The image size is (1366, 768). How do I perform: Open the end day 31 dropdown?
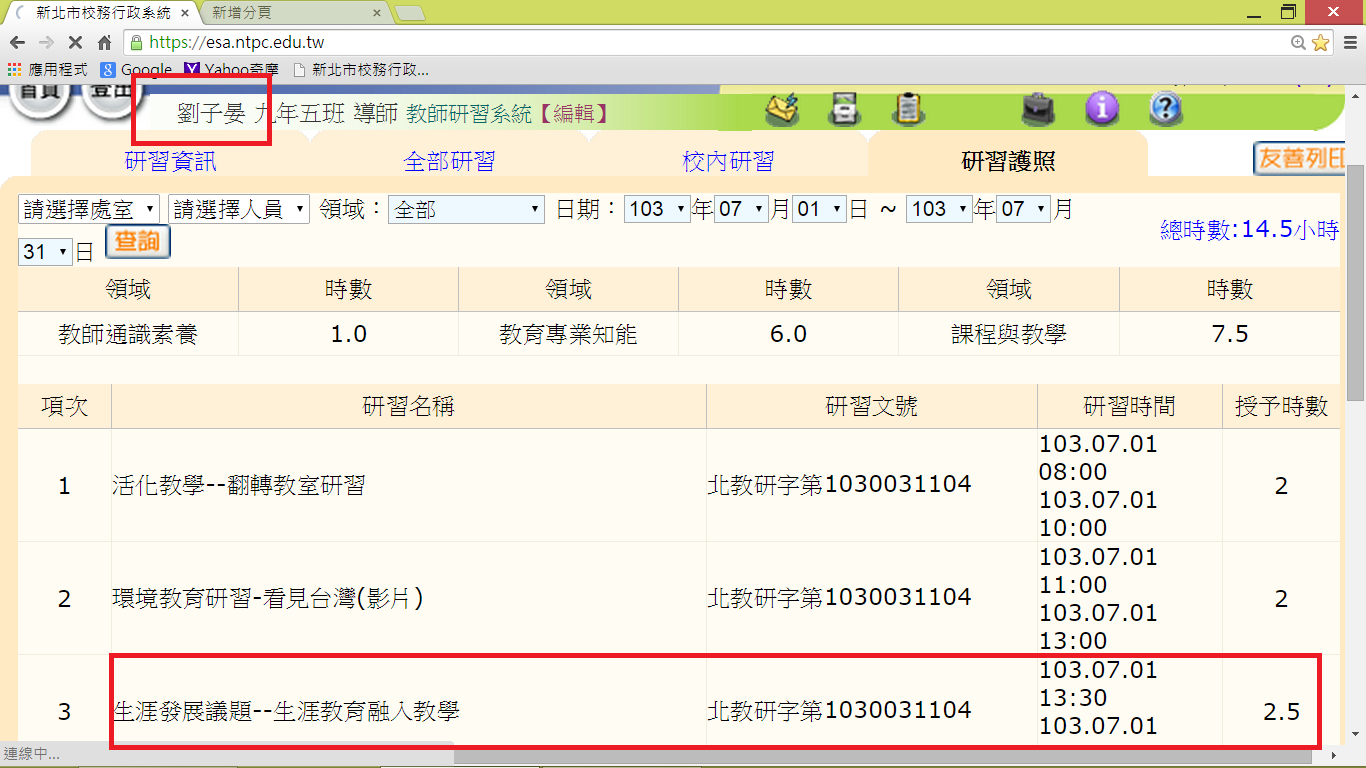point(46,251)
